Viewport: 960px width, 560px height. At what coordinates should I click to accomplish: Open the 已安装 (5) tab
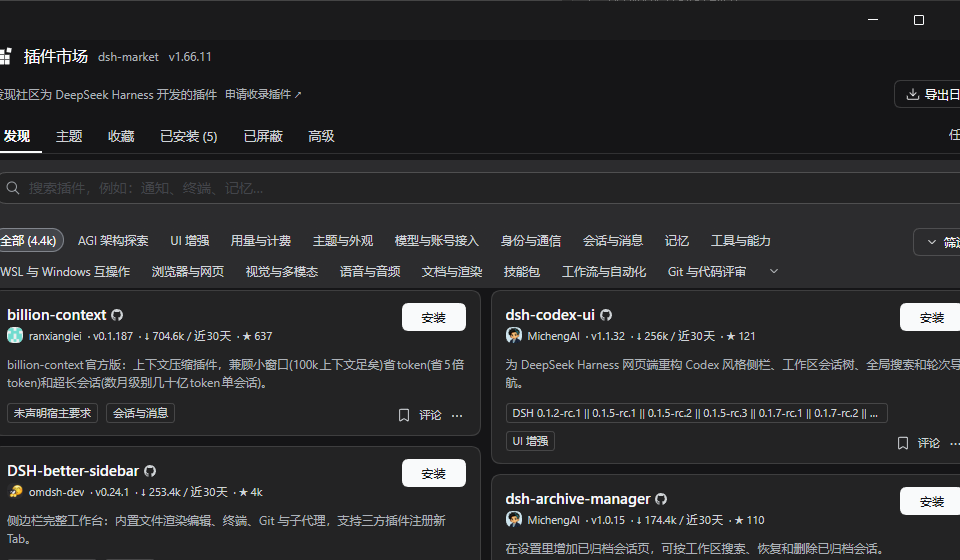189,136
